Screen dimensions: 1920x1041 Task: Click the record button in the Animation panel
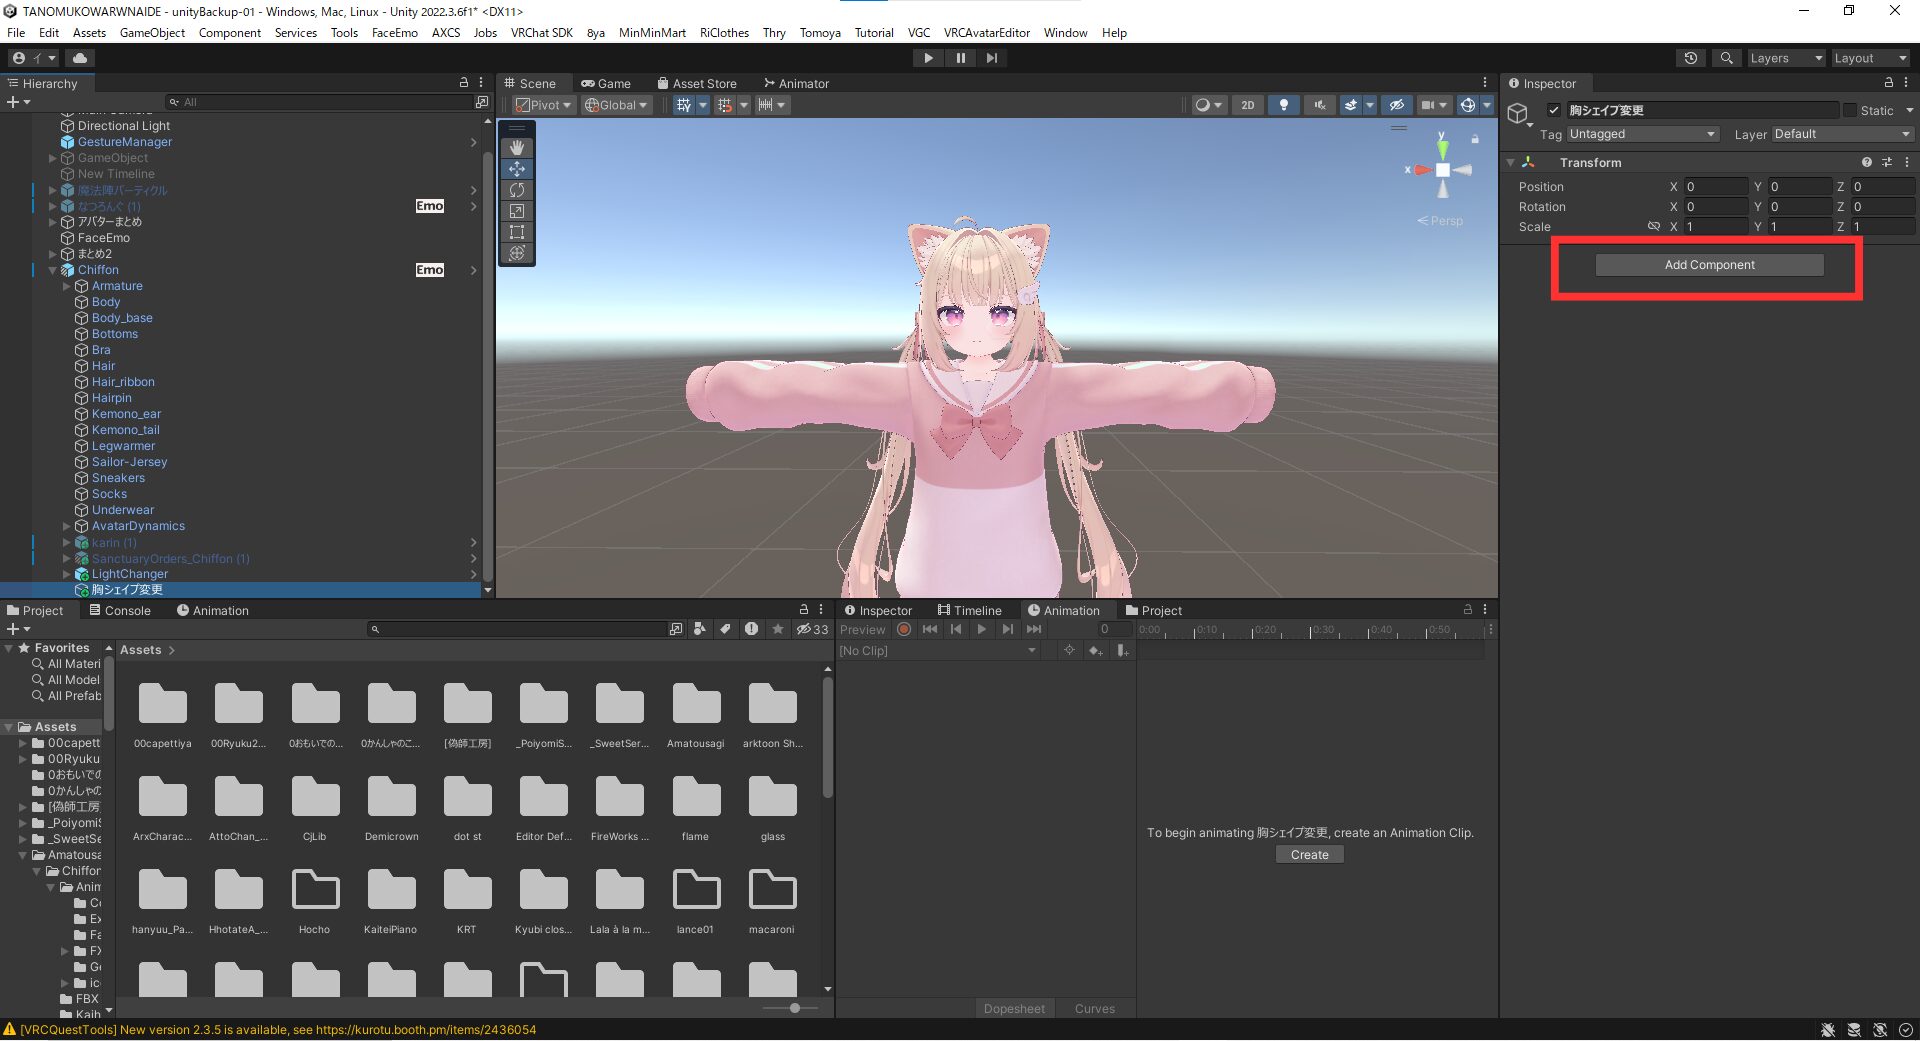903,629
